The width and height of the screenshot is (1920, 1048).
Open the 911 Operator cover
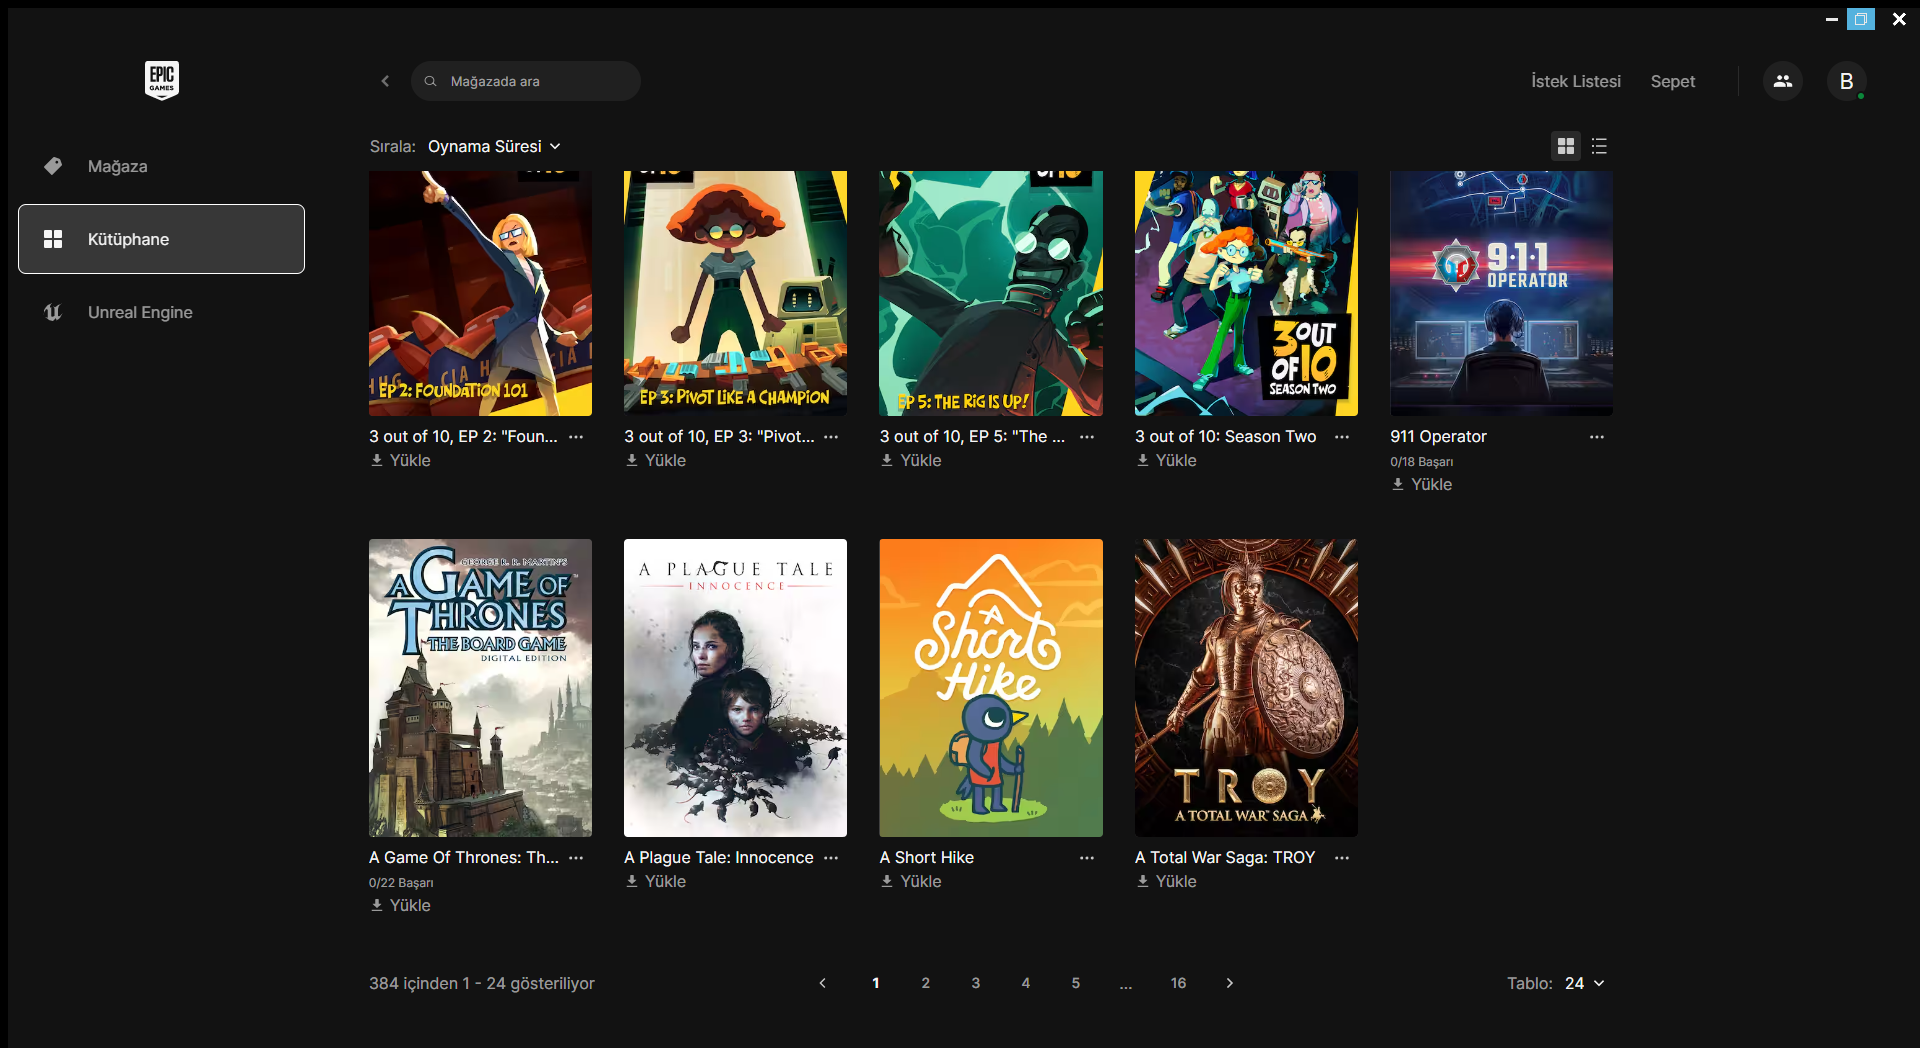(x=1501, y=293)
